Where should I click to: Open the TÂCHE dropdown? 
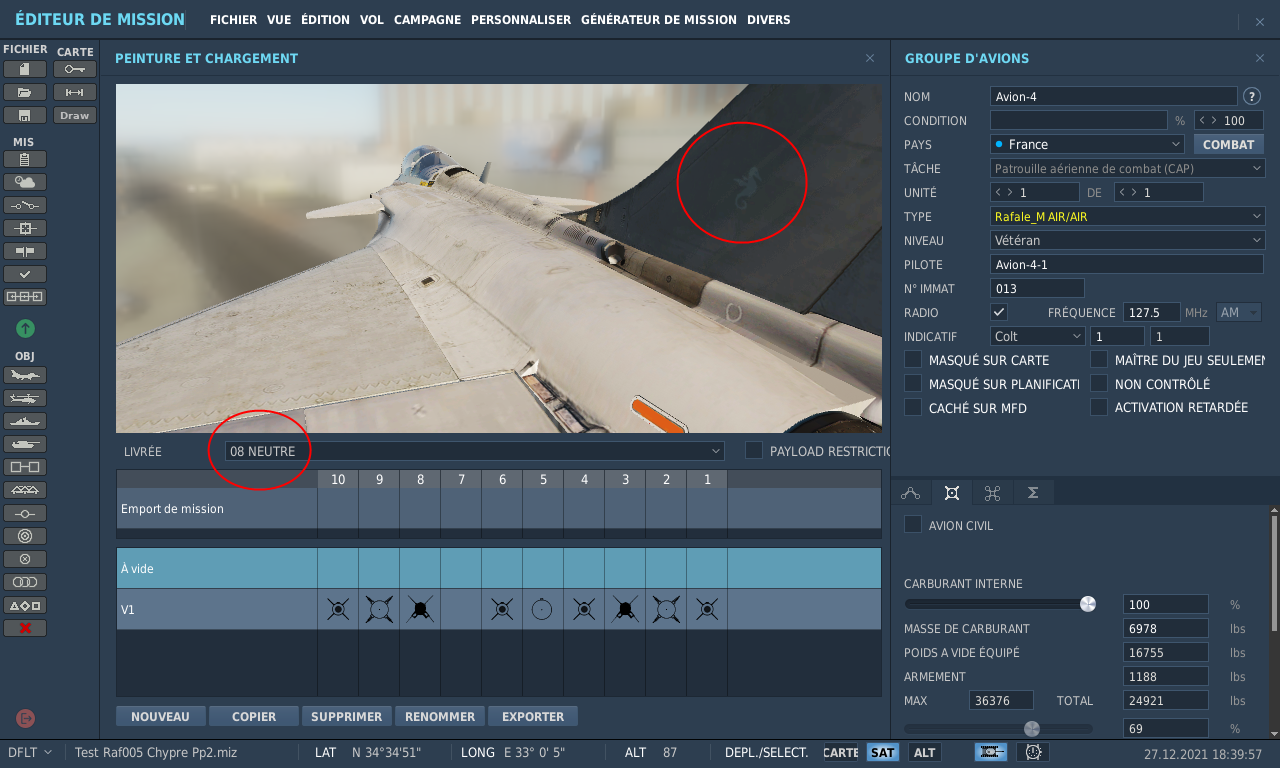pyautogui.click(x=1128, y=169)
